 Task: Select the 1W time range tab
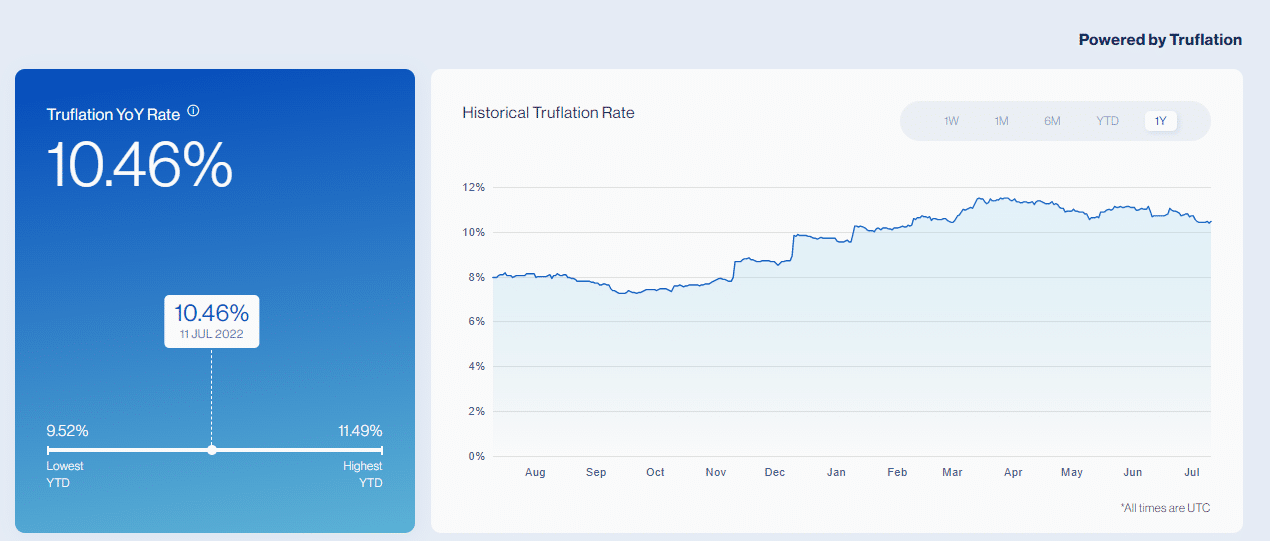[x=951, y=121]
